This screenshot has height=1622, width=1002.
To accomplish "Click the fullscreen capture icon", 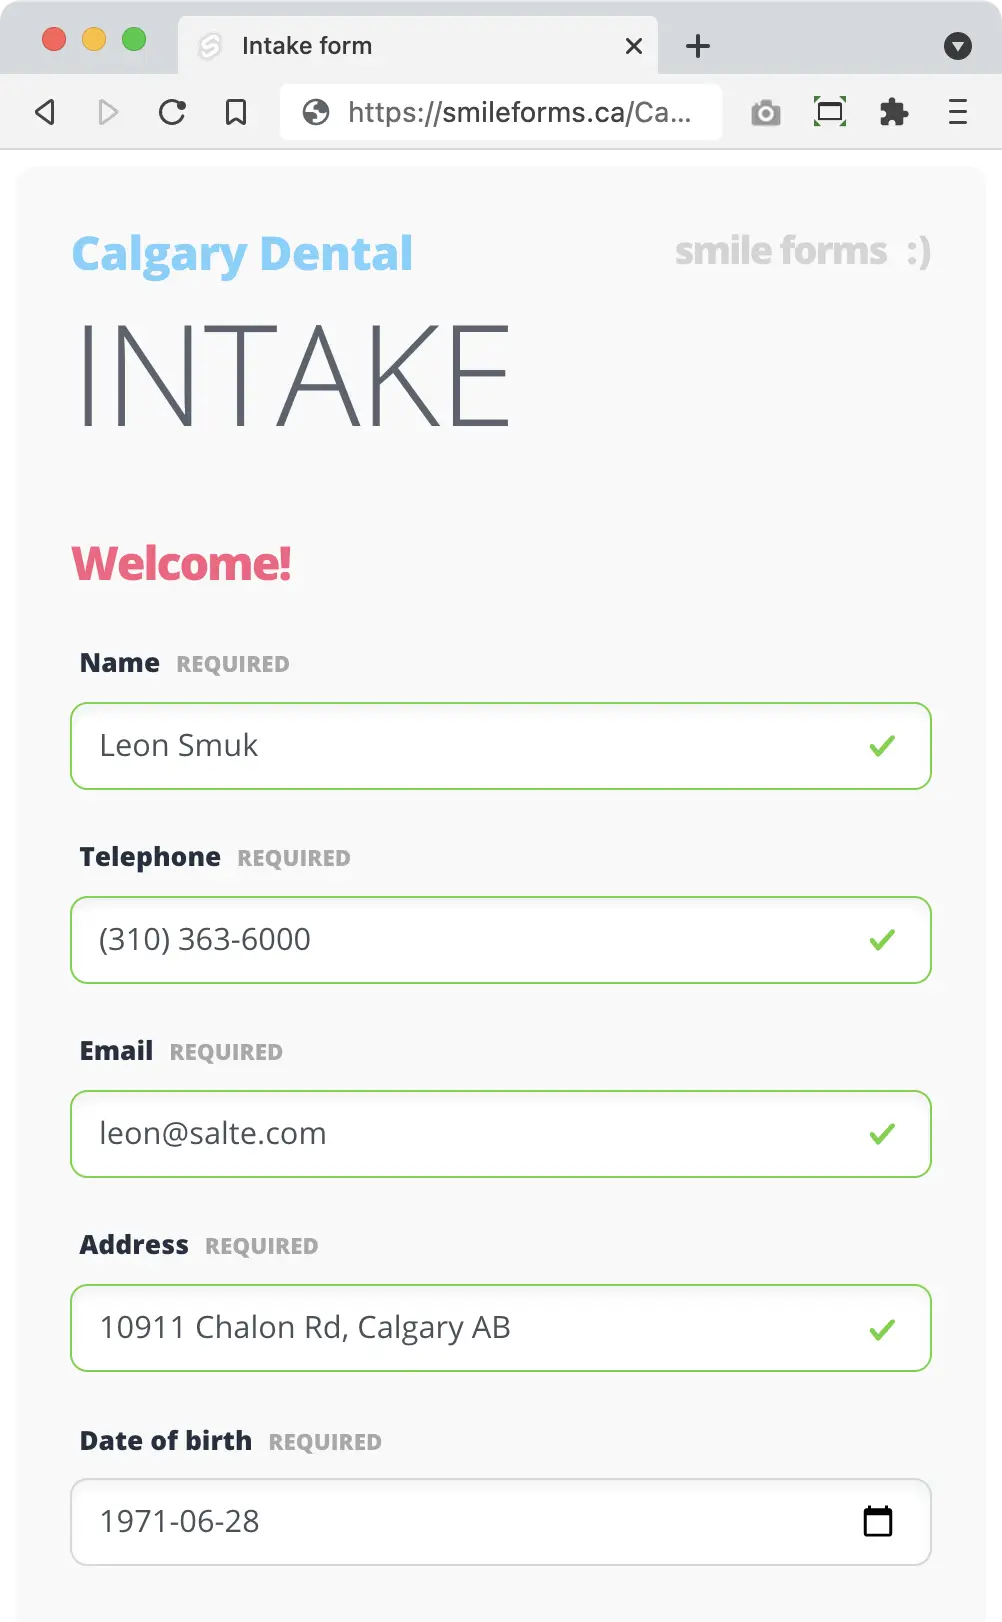I will 830,112.
